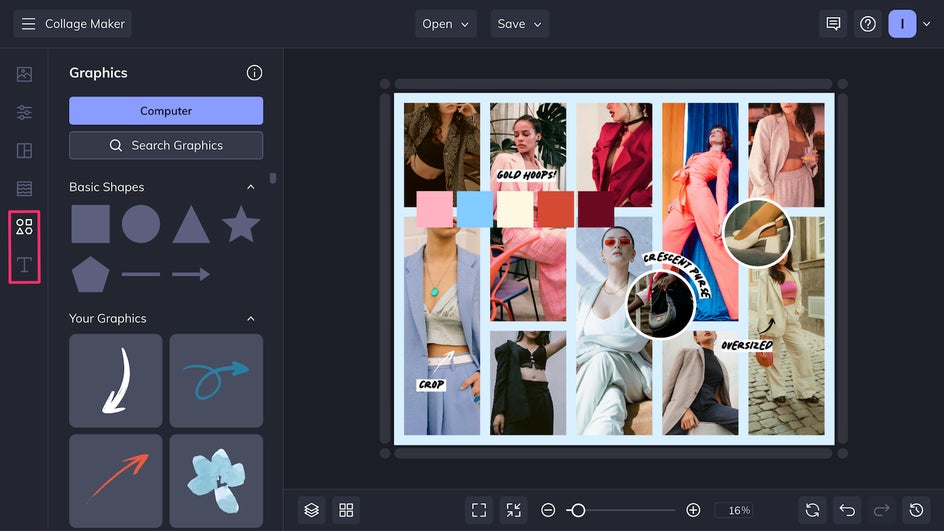944x531 pixels.
Task: Add the triangle basic shape
Action: (x=191, y=224)
